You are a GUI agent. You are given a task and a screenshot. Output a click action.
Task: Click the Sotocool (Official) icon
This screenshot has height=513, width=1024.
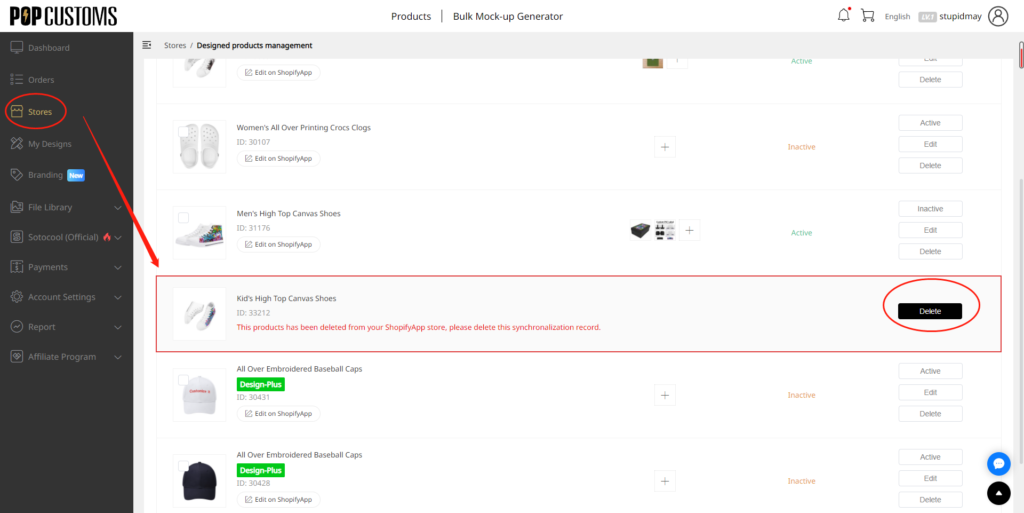point(17,237)
